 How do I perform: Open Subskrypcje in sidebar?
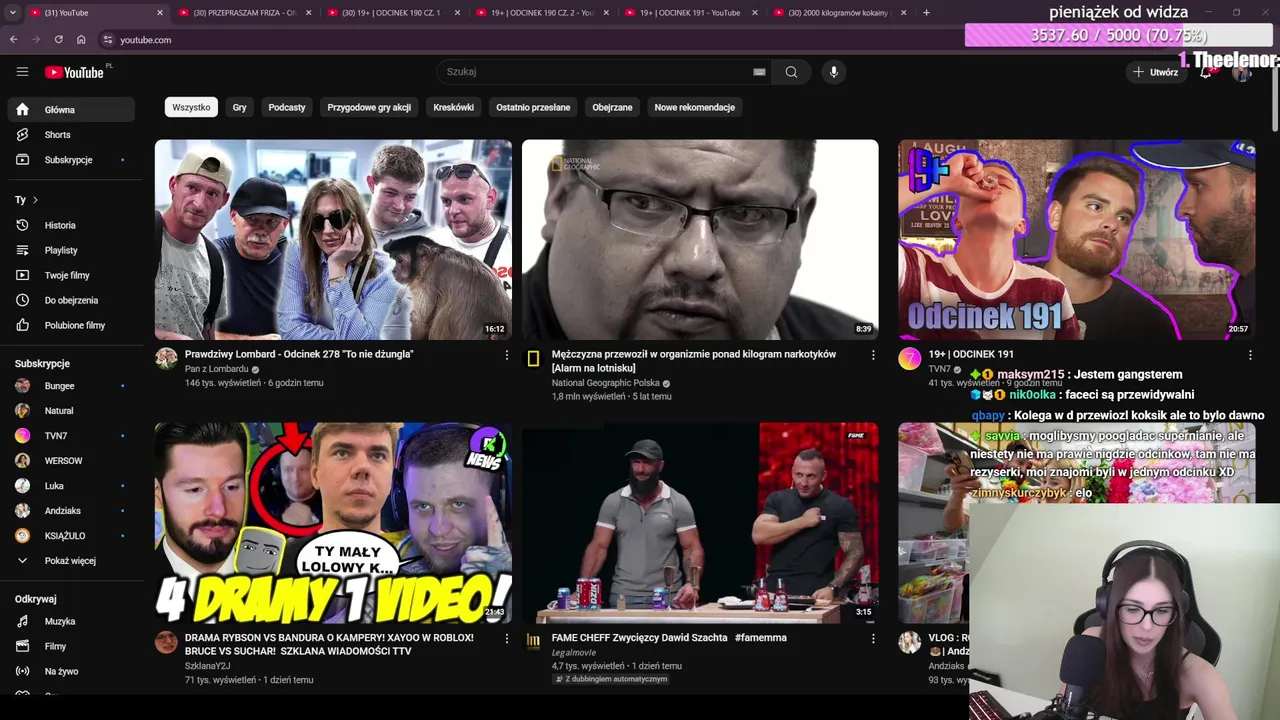click(71, 160)
